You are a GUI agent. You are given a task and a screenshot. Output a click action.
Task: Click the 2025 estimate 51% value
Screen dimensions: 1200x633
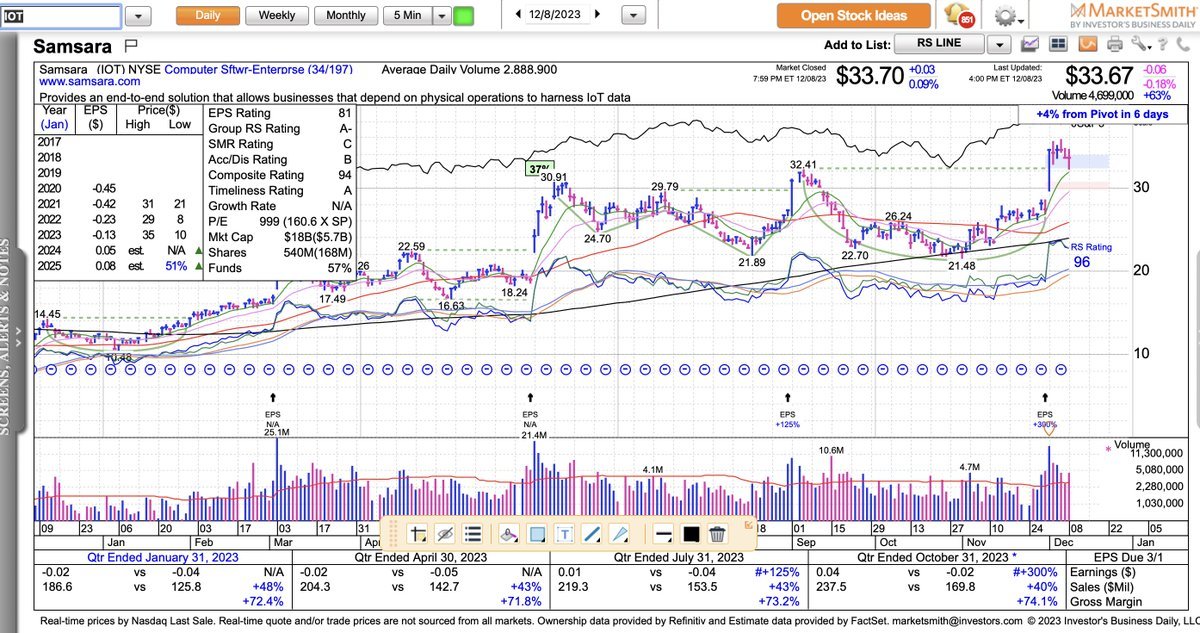pyautogui.click(x=176, y=267)
